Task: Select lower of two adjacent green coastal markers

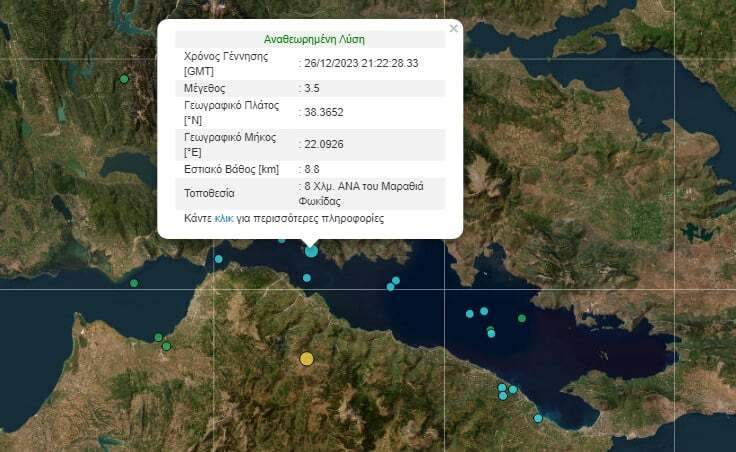Action: point(166,346)
